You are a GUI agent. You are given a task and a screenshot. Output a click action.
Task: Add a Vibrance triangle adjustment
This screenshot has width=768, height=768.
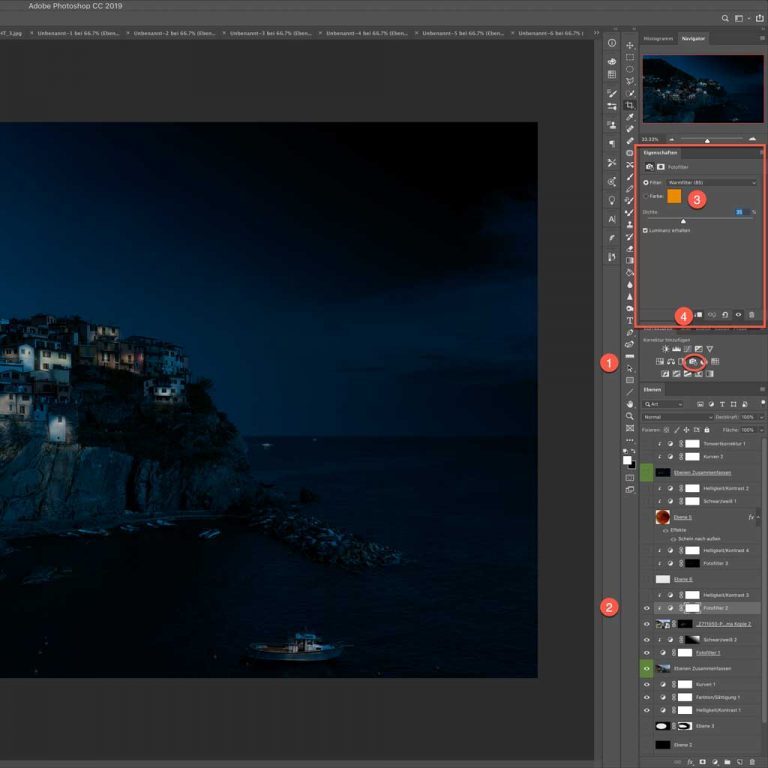[x=710, y=349]
